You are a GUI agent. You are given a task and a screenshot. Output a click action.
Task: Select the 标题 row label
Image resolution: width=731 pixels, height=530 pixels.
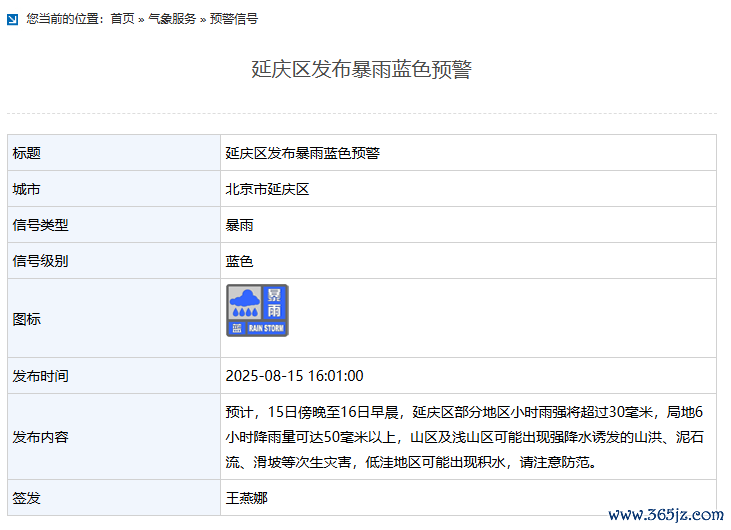[x=27, y=153]
